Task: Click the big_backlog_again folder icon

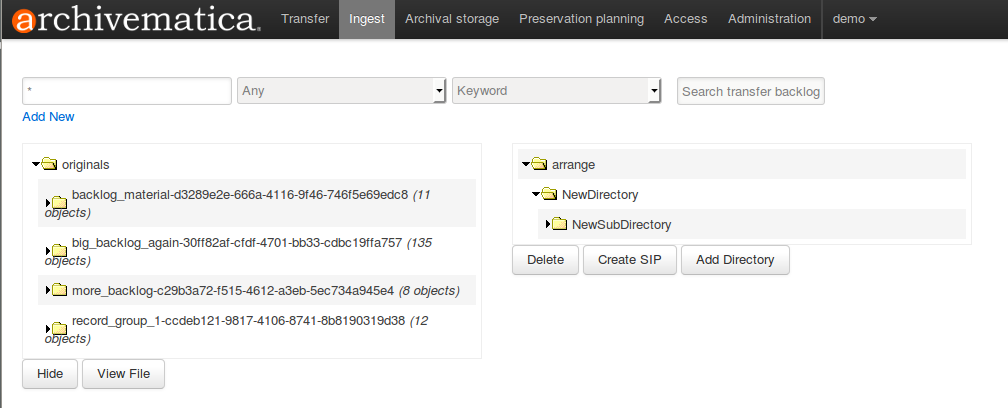Action: point(59,251)
